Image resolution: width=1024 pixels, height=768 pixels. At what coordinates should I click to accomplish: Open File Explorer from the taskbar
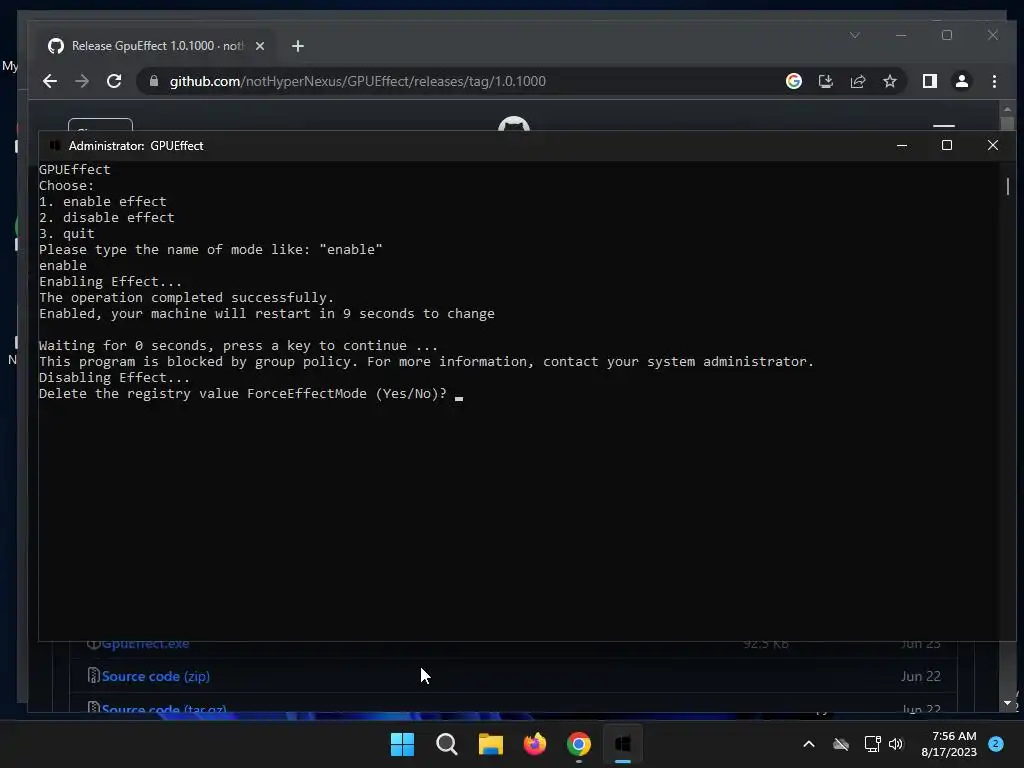click(x=490, y=744)
